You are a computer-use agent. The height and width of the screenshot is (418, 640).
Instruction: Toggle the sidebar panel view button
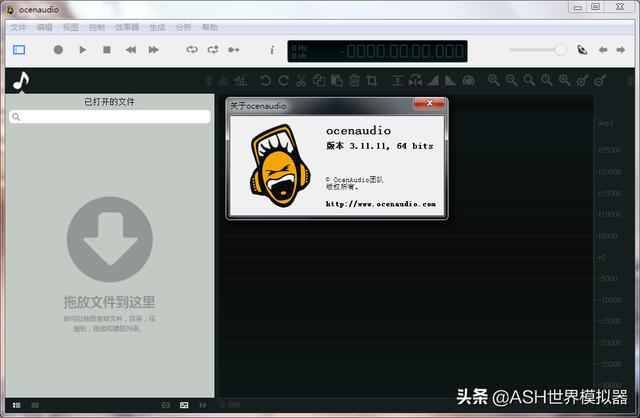tap(19, 49)
